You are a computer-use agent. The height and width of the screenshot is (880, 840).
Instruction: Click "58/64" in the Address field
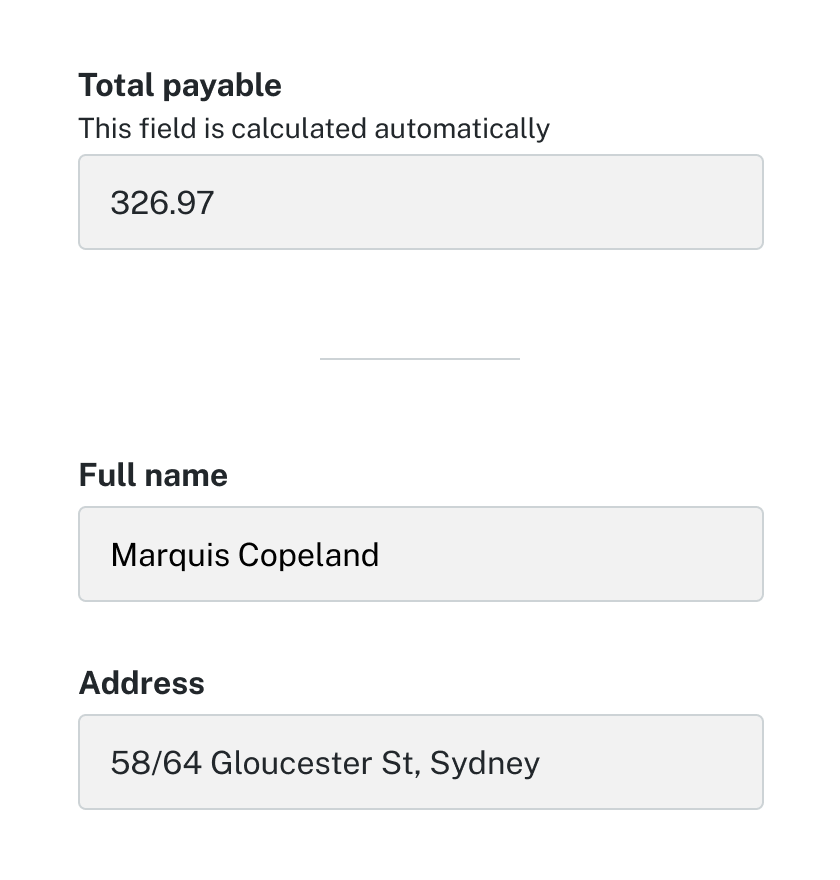click(x=156, y=763)
